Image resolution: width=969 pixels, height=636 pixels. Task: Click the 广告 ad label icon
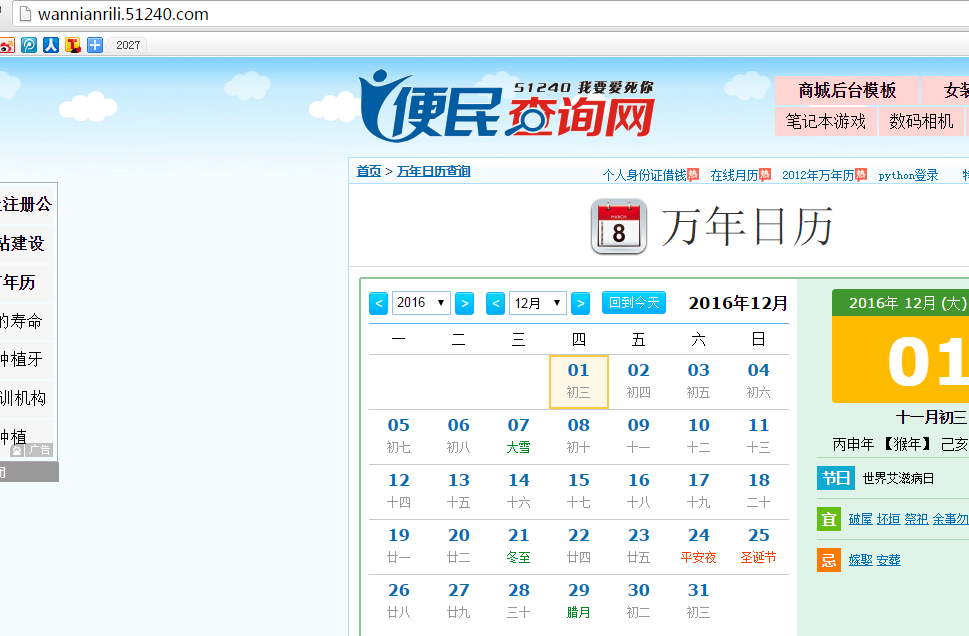coord(40,450)
